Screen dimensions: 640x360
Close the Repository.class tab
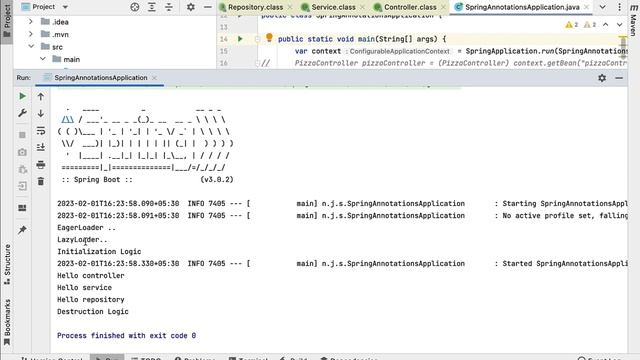click(x=290, y=7)
